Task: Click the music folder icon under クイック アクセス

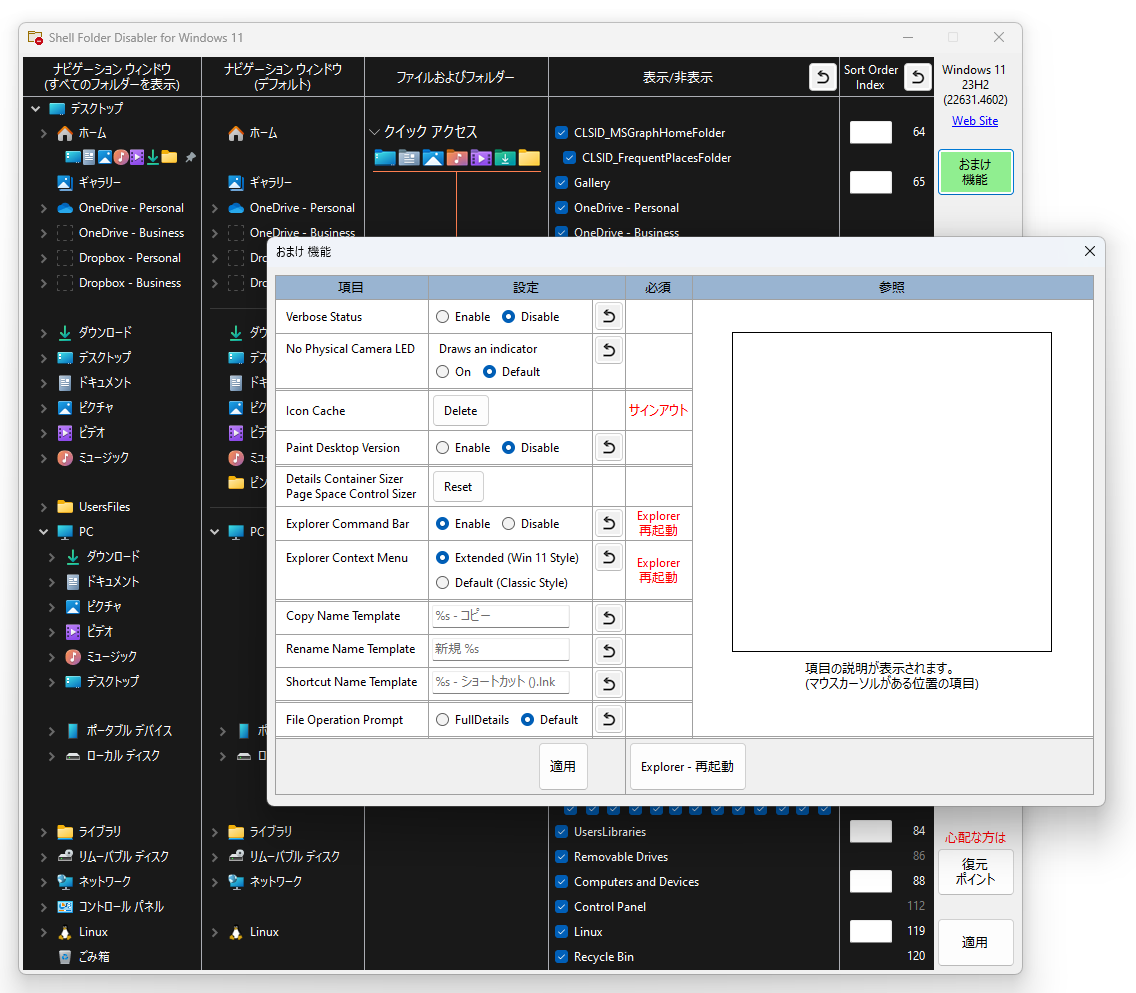Action: pos(456,158)
